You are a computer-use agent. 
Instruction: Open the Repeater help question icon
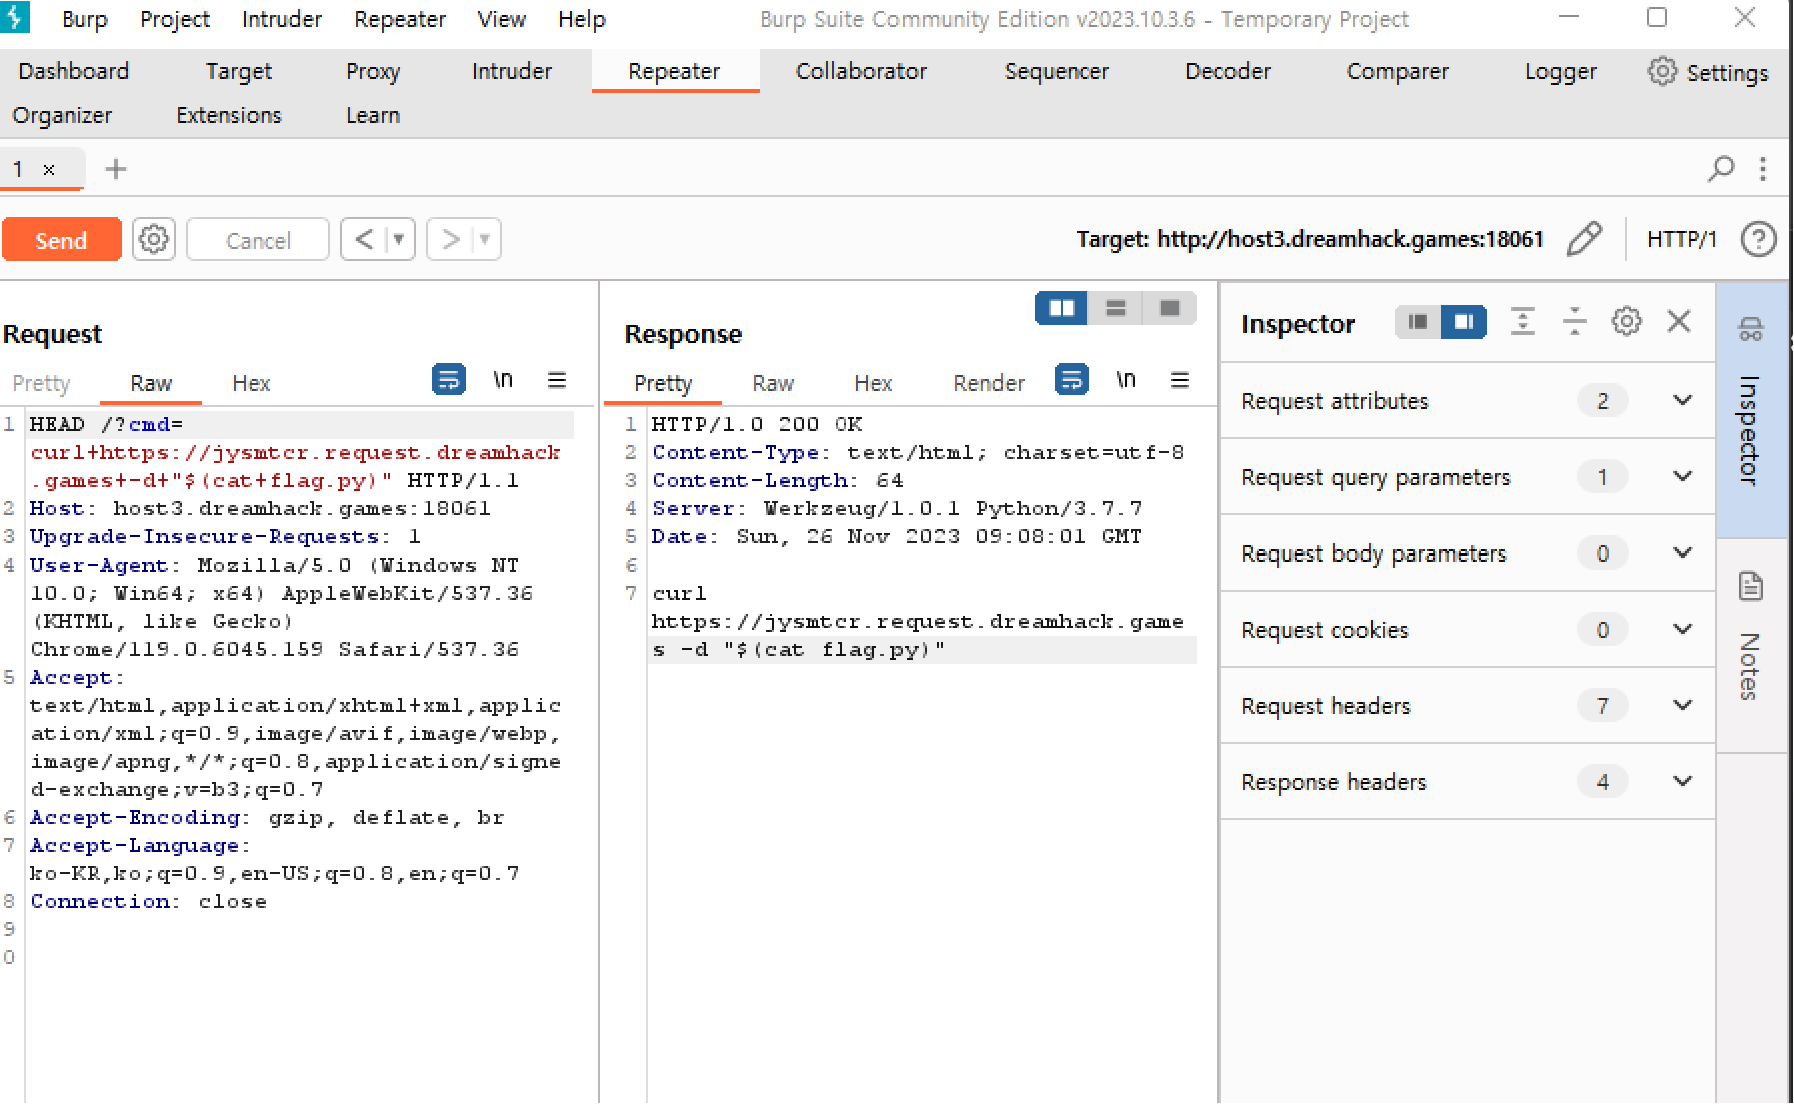(1759, 239)
